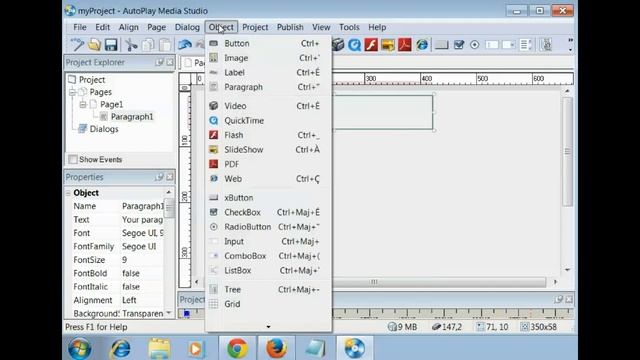Open the Publish menu
Viewport: 640px width, 360px height.
(290, 27)
